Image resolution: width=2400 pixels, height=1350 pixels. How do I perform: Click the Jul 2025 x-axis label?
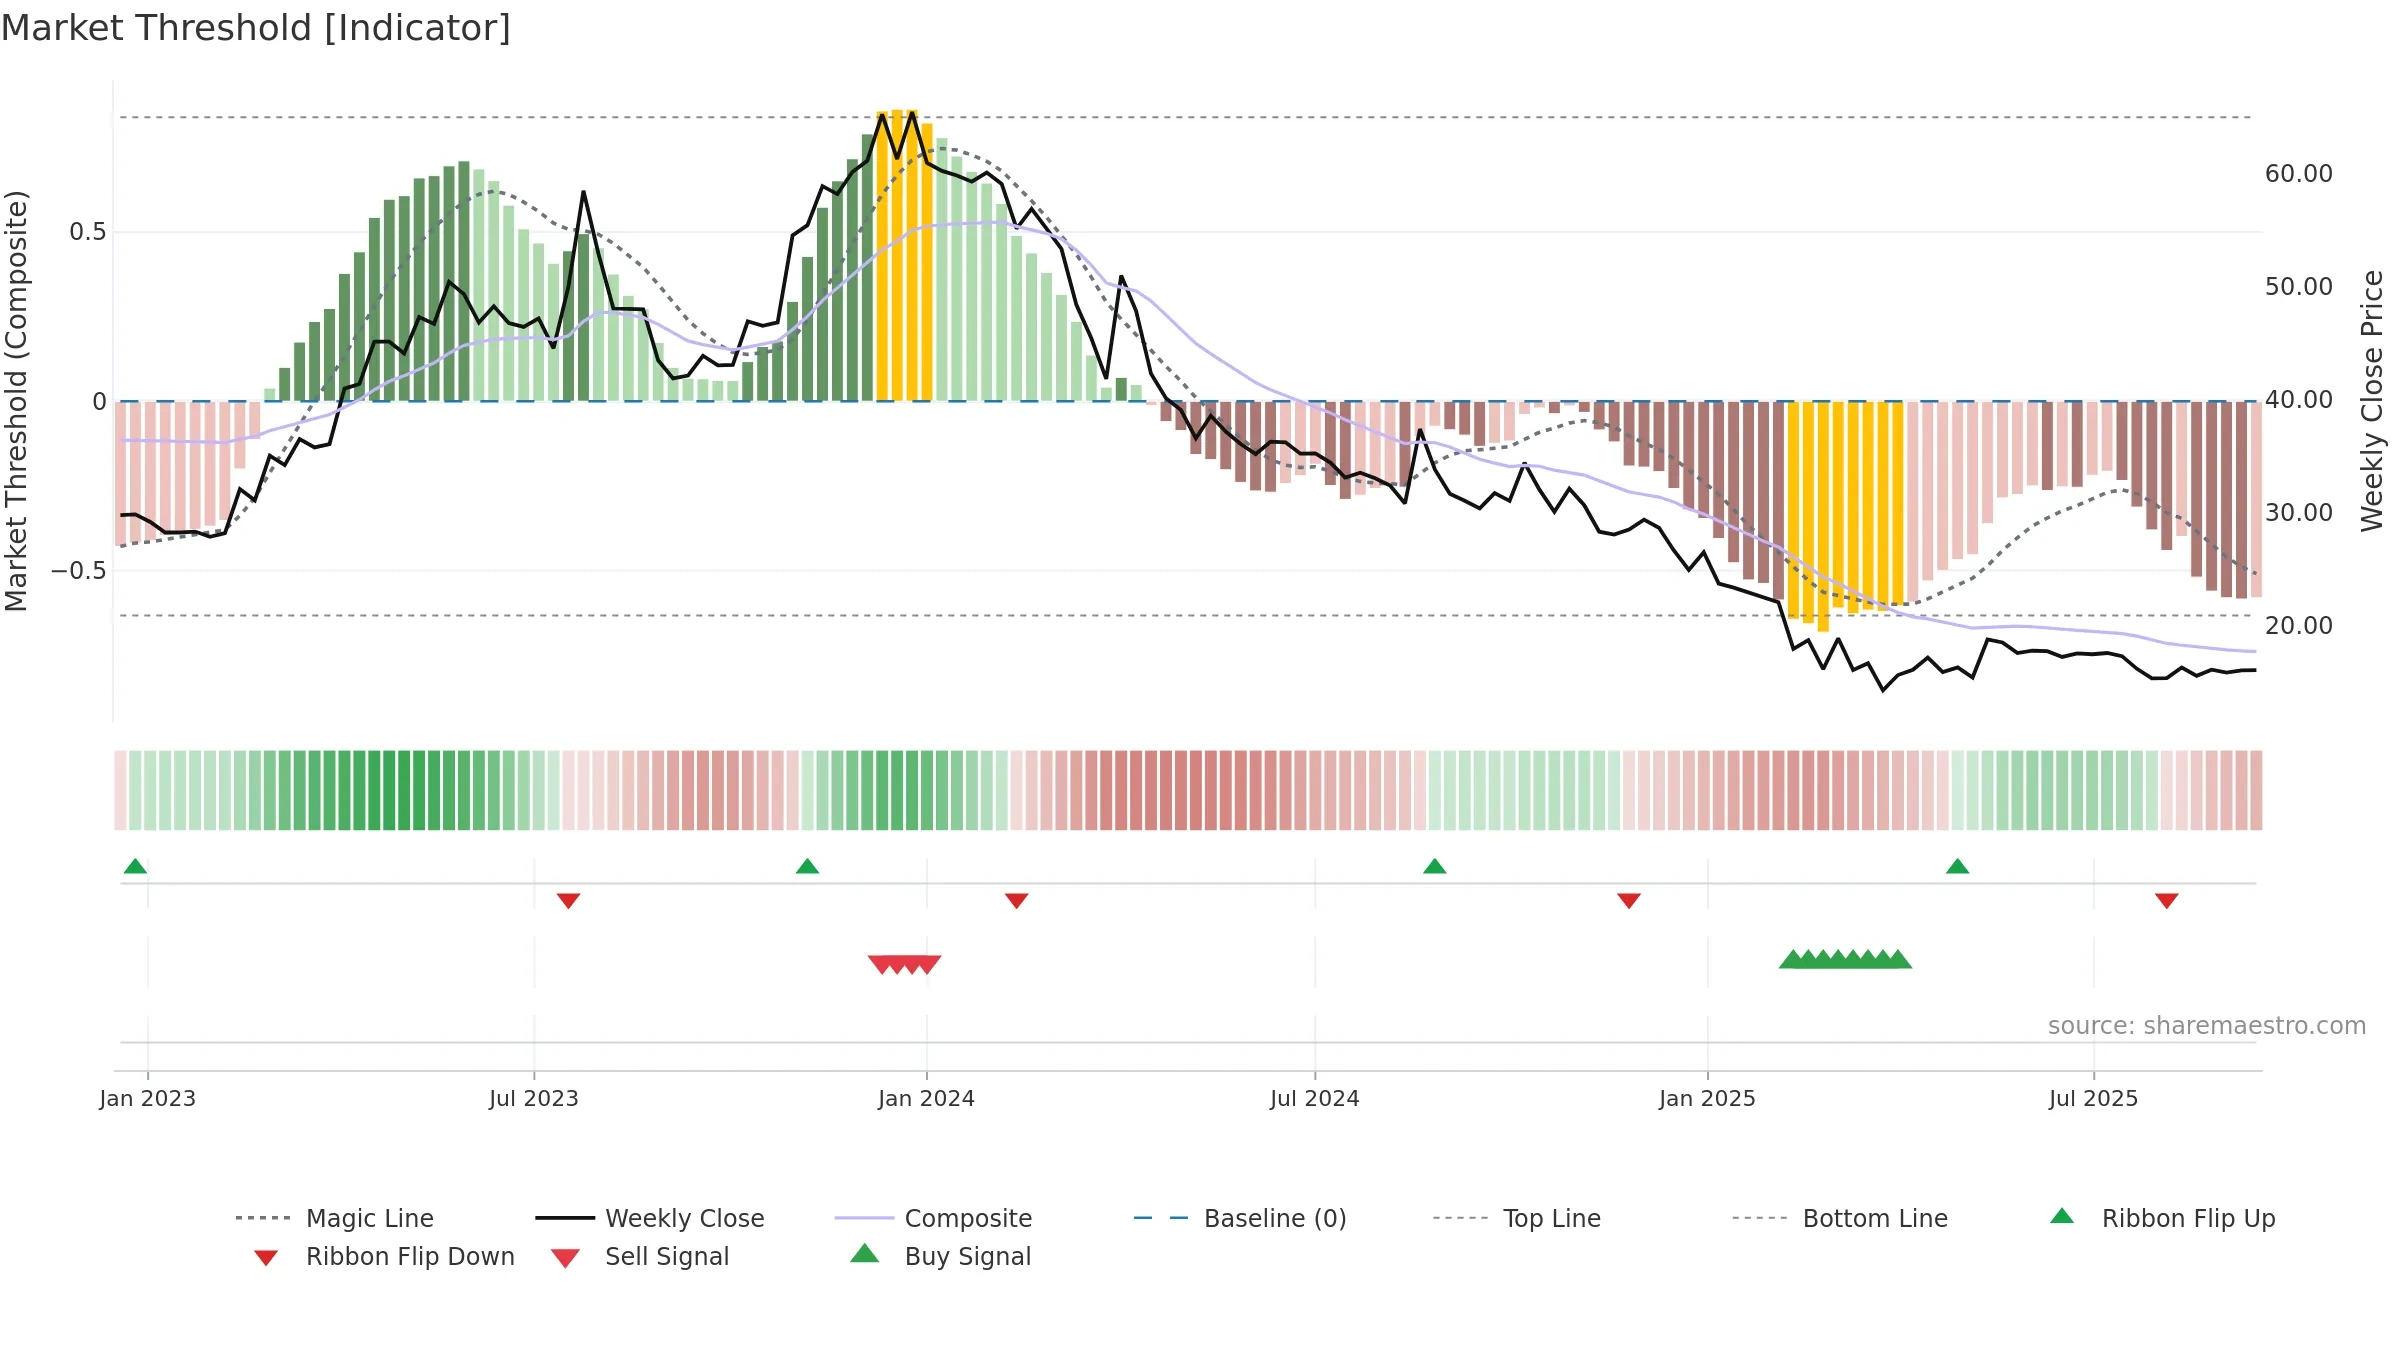click(2093, 1098)
